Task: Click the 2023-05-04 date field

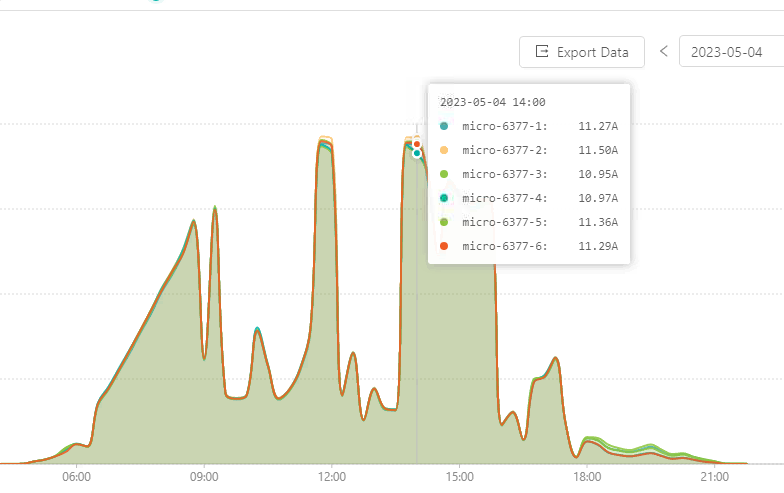Action: point(730,52)
